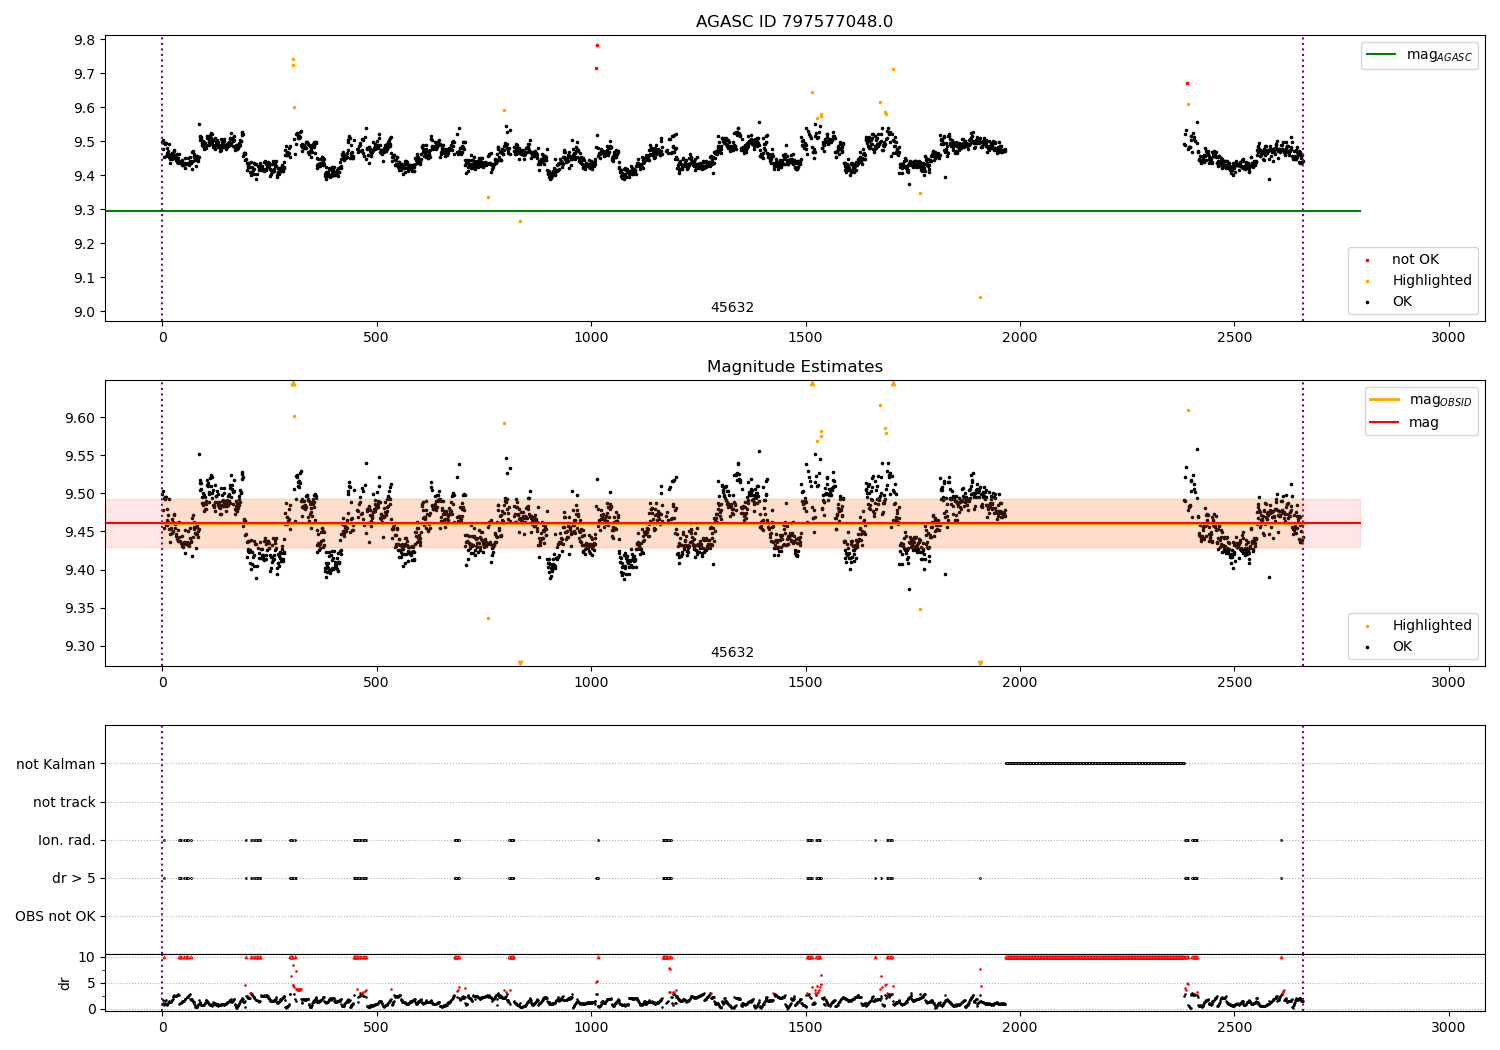1500x1050 pixels.
Task: Click the black not Kalman data bar
Action: click(1095, 764)
